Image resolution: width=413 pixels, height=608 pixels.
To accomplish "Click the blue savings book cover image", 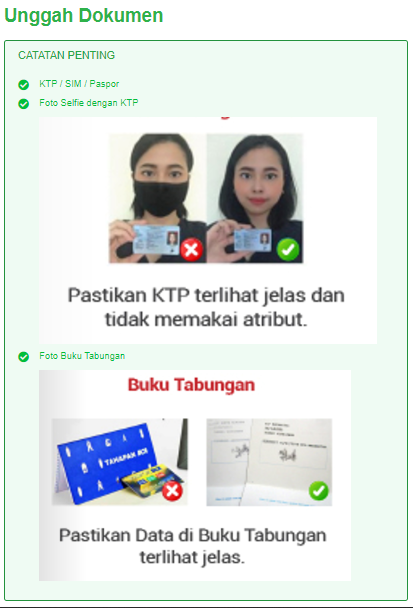I will (120, 462).
